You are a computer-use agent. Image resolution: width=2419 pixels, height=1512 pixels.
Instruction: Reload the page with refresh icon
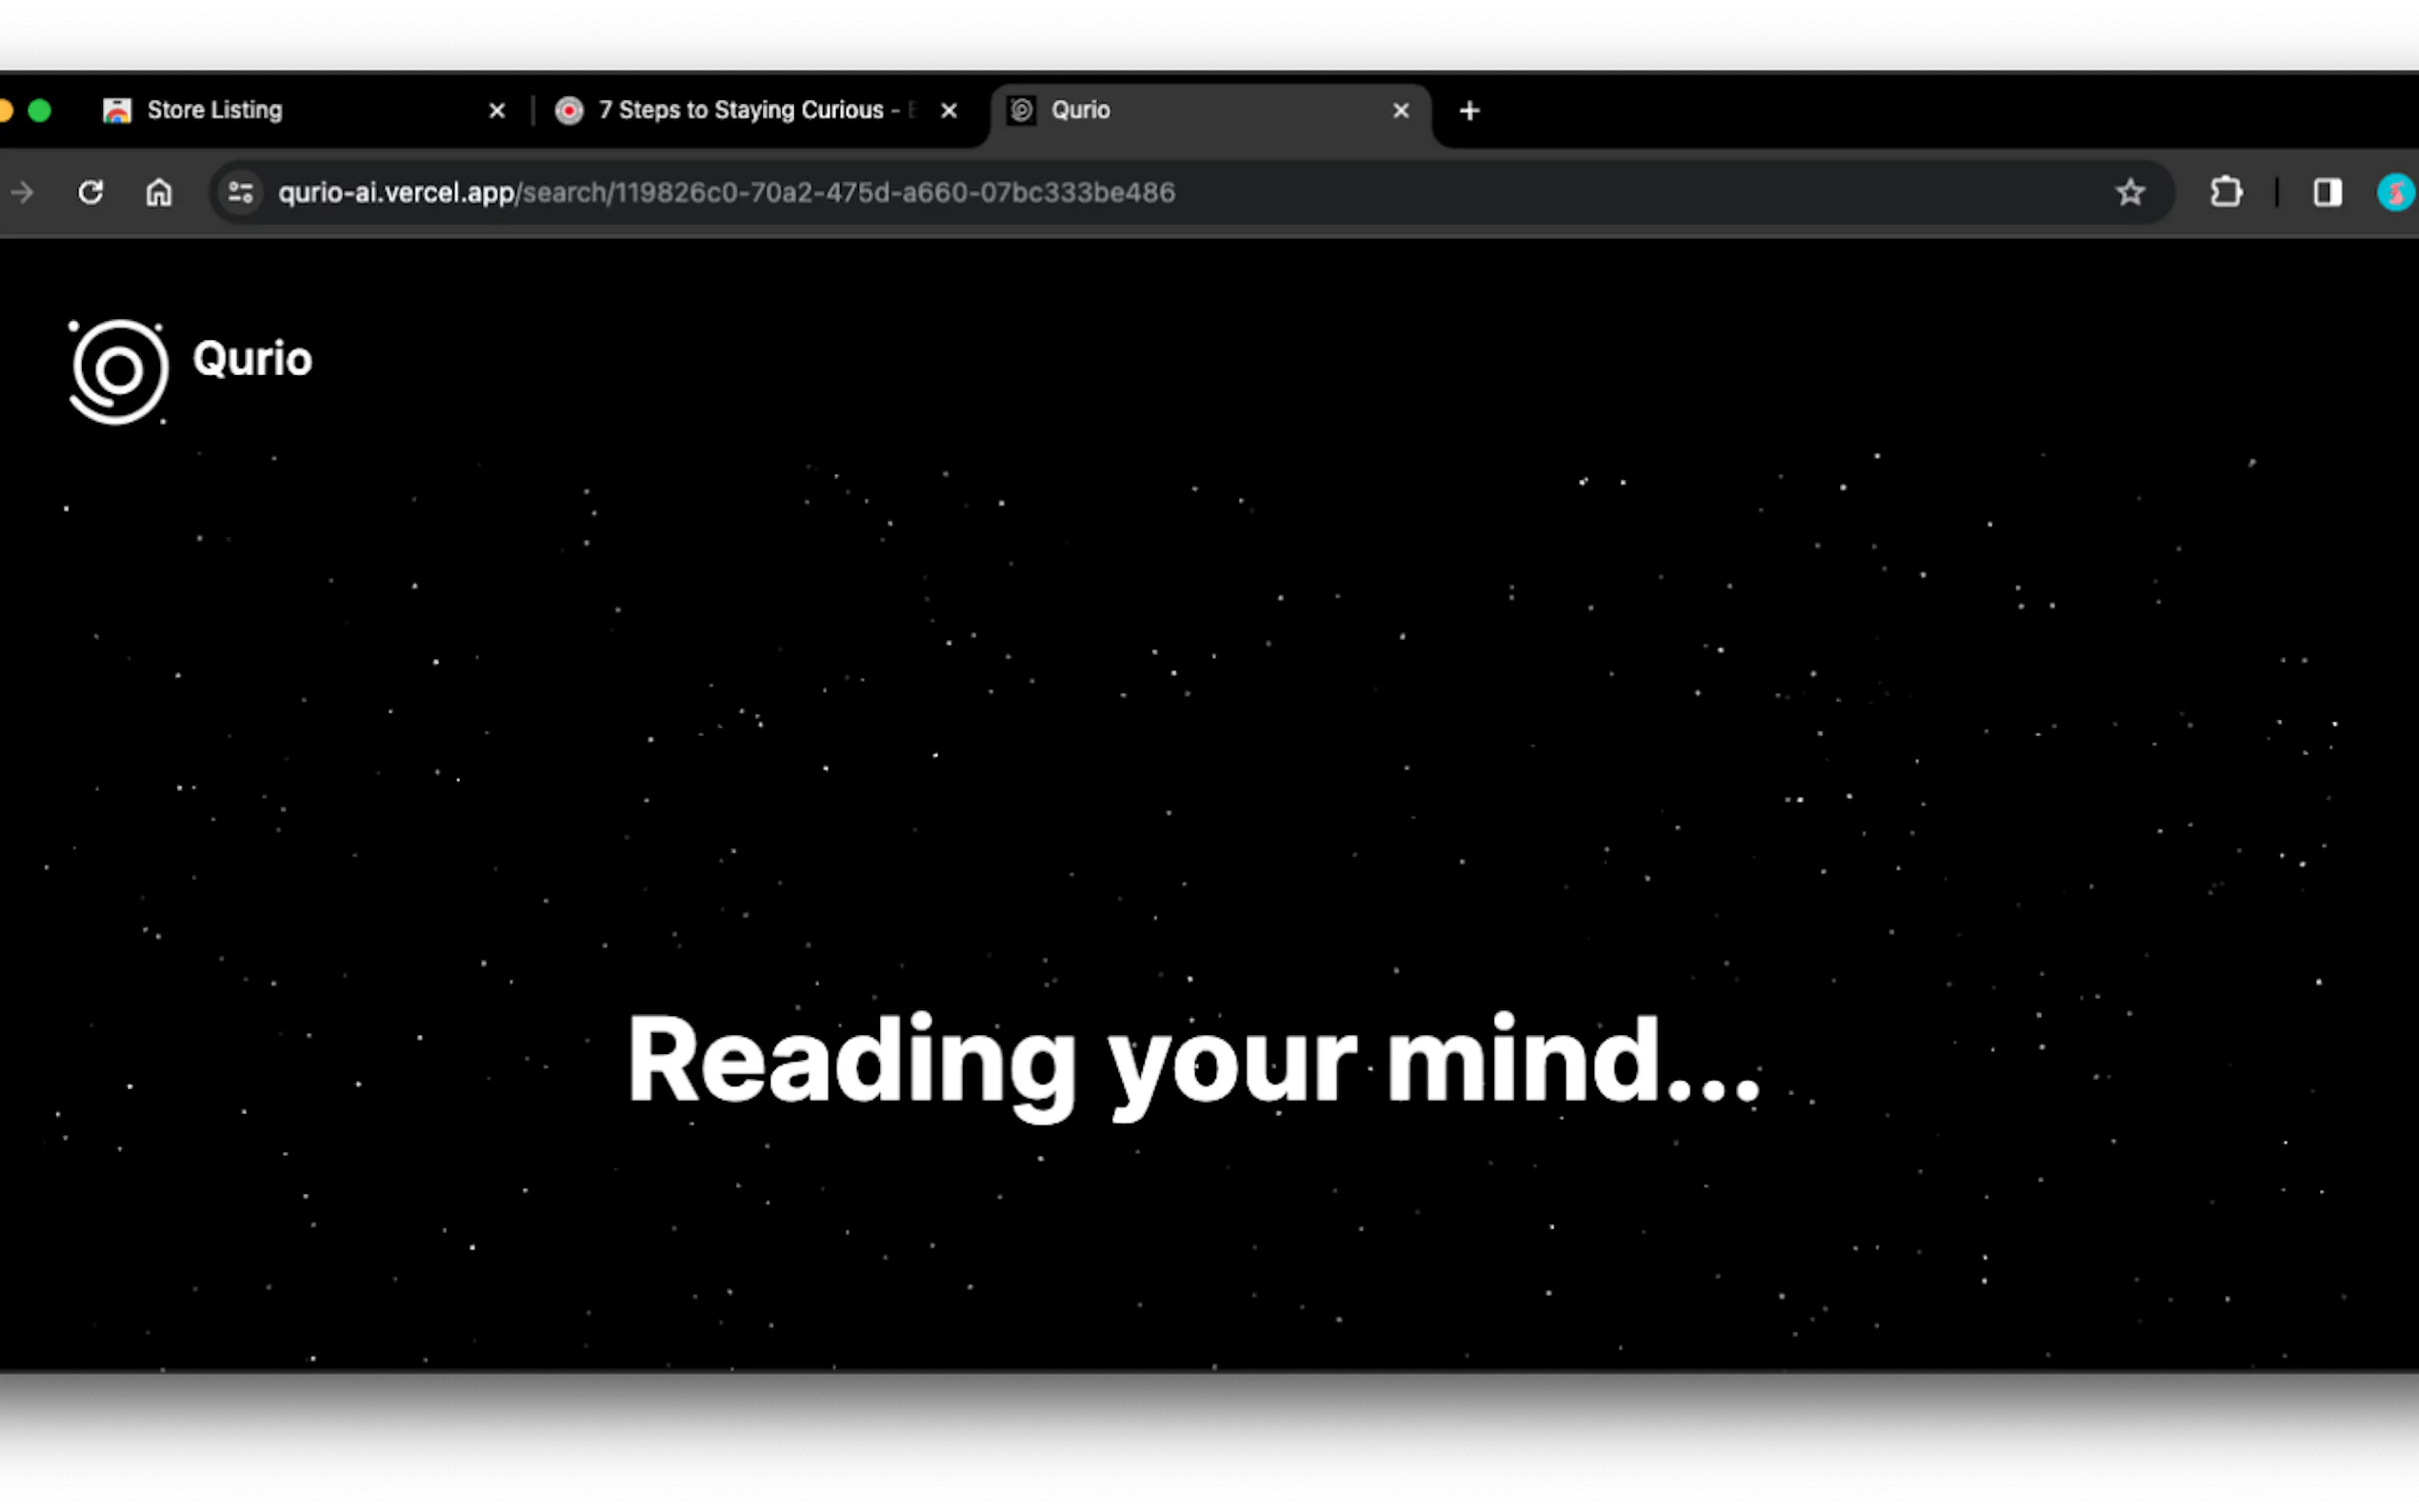pos(91,192)
